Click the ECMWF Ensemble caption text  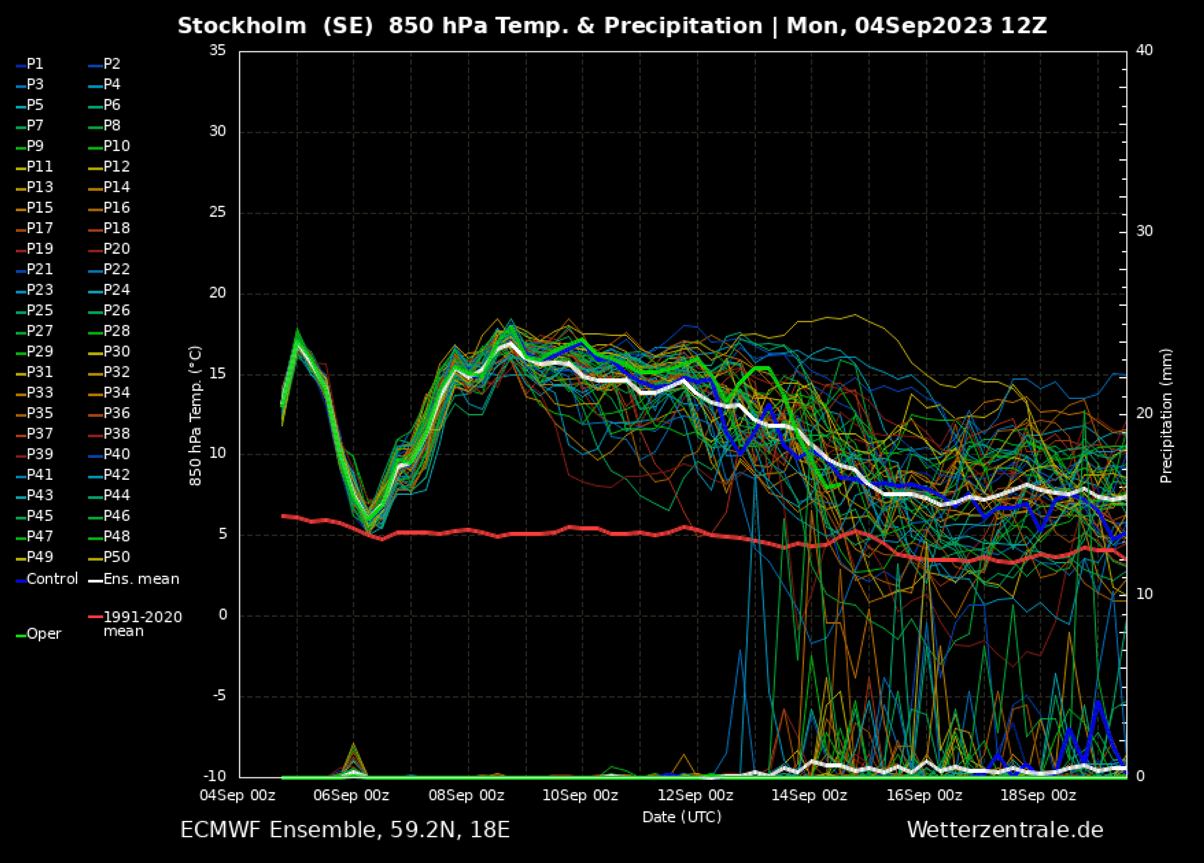point(345,829)
